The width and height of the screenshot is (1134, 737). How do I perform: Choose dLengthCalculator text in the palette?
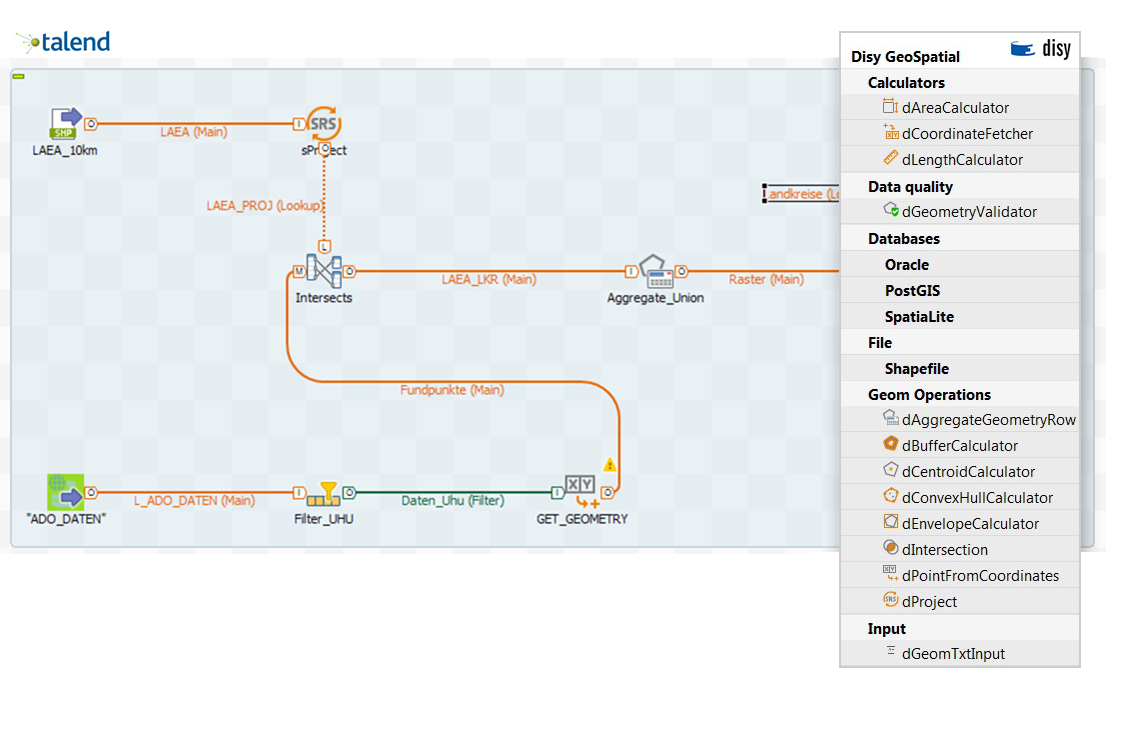[962, 160]
